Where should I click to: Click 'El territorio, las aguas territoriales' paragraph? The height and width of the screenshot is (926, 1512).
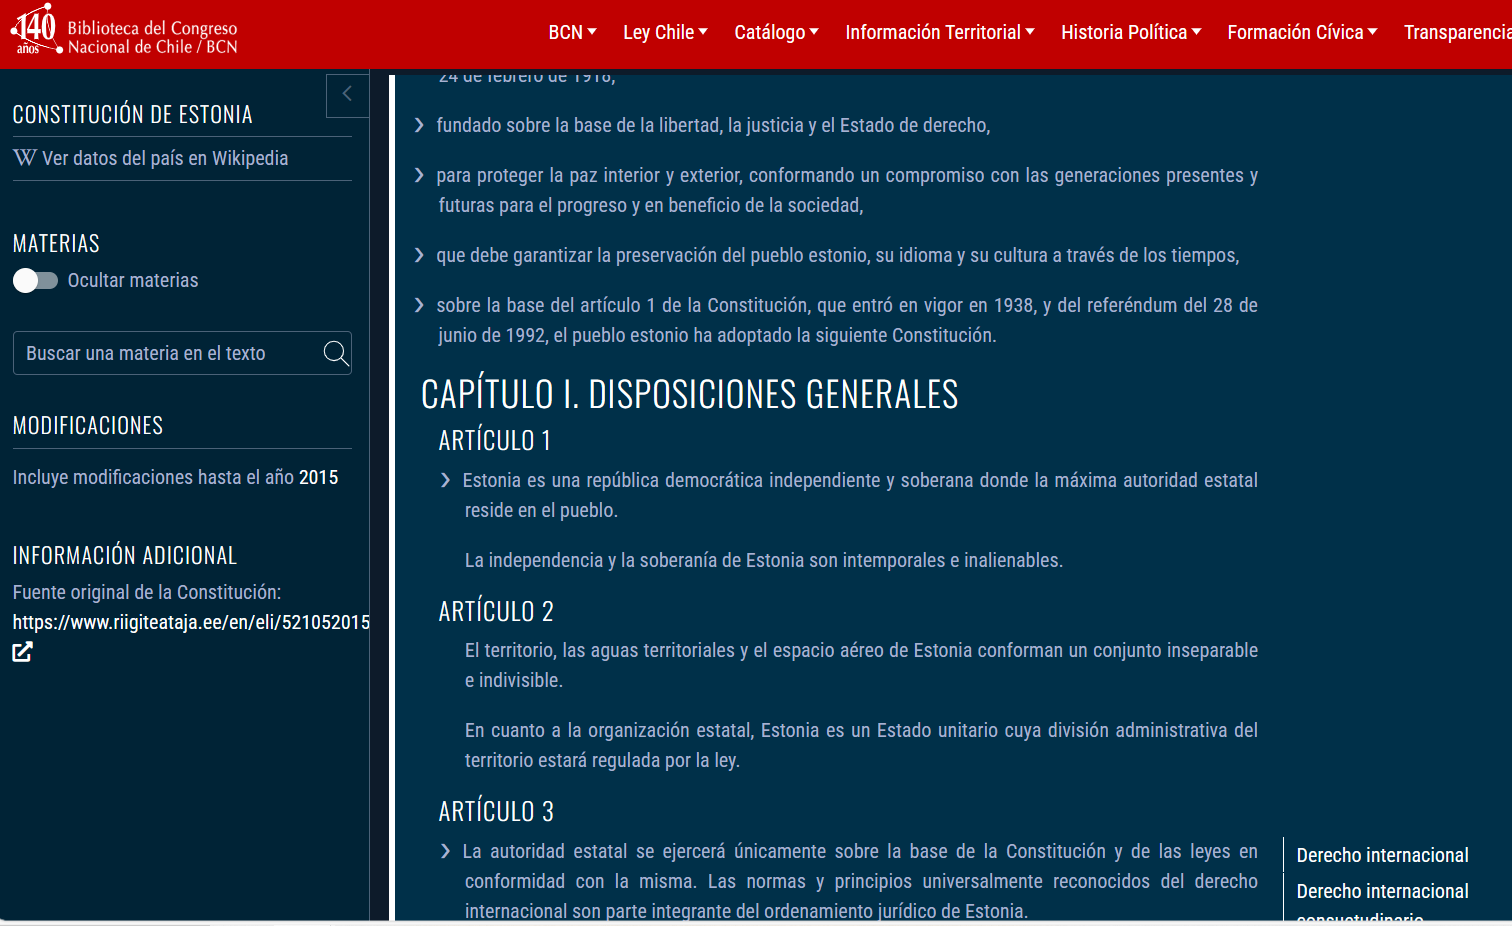coord(861,665)
